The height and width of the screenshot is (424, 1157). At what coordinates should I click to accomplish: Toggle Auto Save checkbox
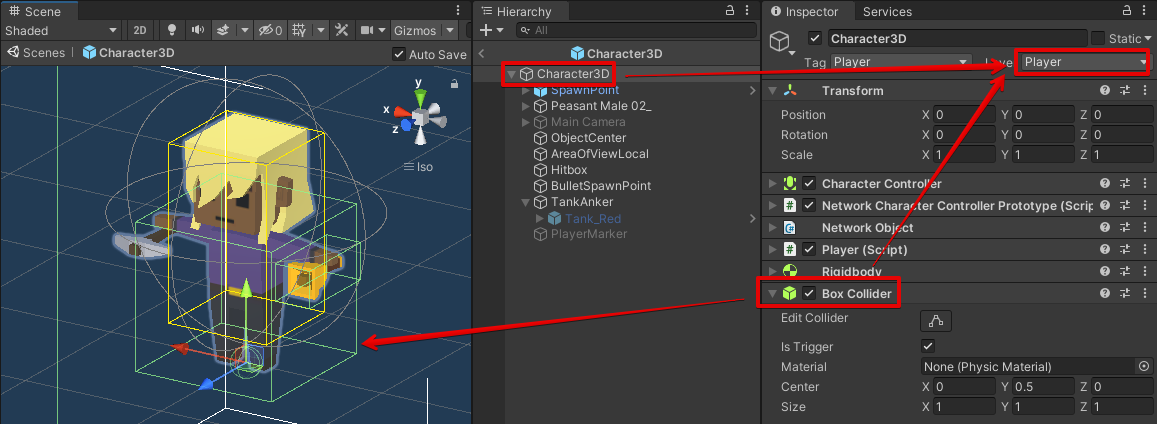[398, 54]
